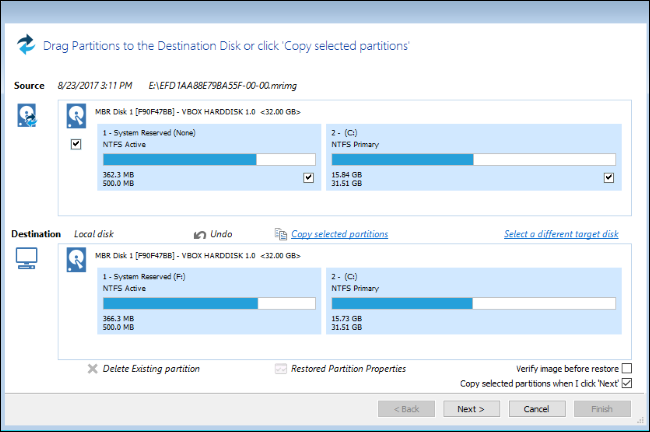Toggle the whole source disk checkbox
This screenshot has width=650, height=432.
click(76, 145)
